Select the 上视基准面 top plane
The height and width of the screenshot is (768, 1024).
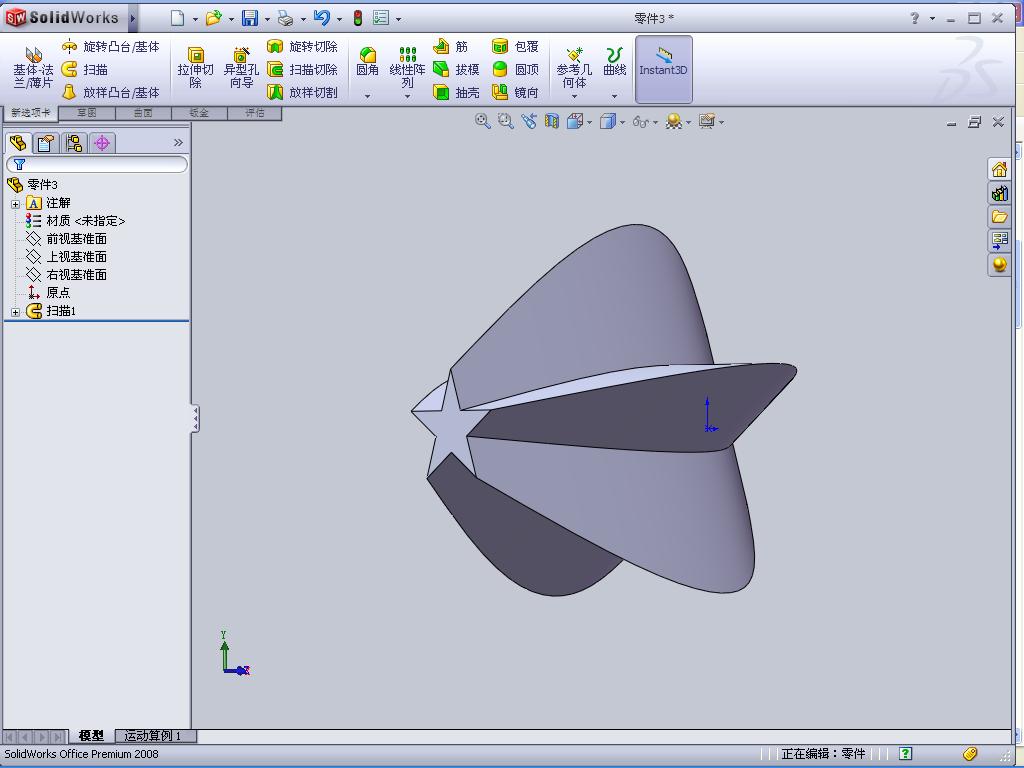point(66,257)
